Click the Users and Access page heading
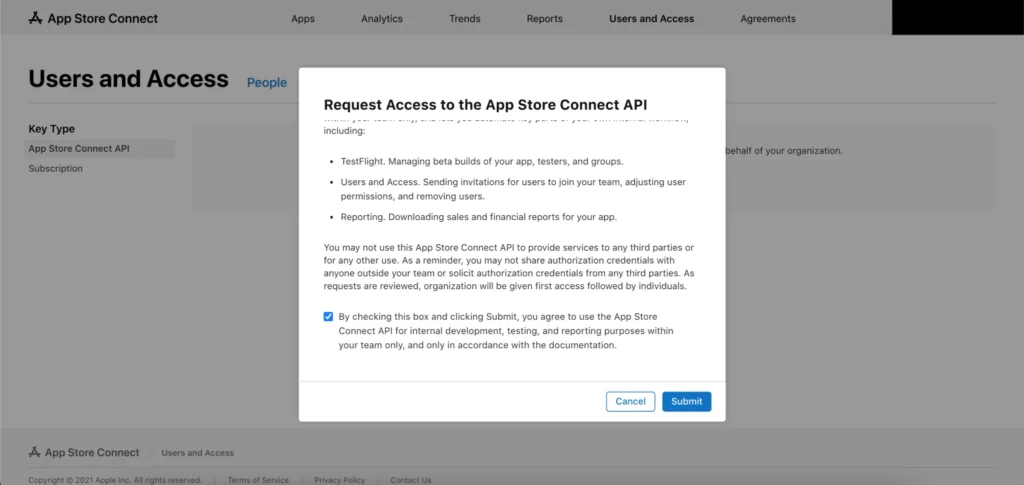Viewport: 1024px width, 485px height. [129, 79]
